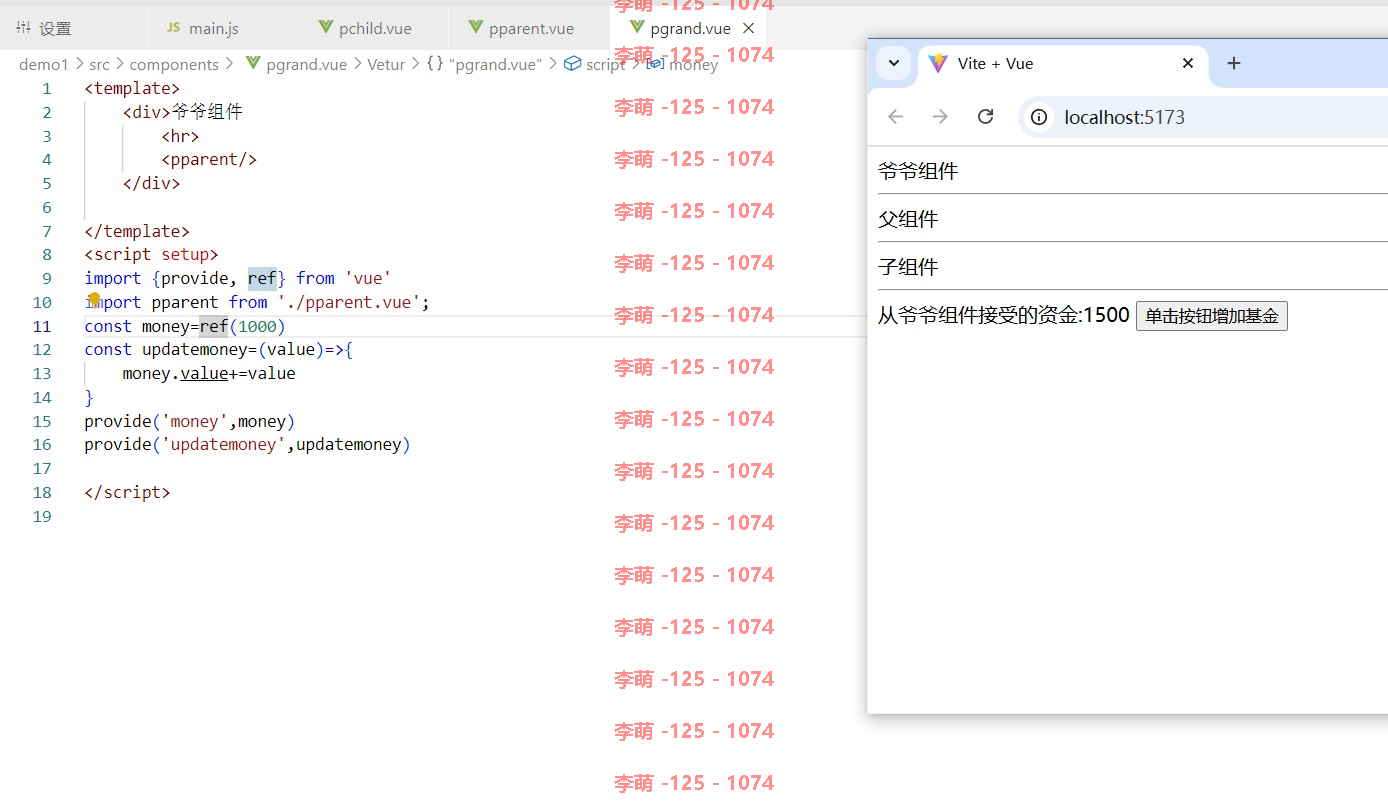Select the Vite + Vue browser tab

click(1062, 63)
